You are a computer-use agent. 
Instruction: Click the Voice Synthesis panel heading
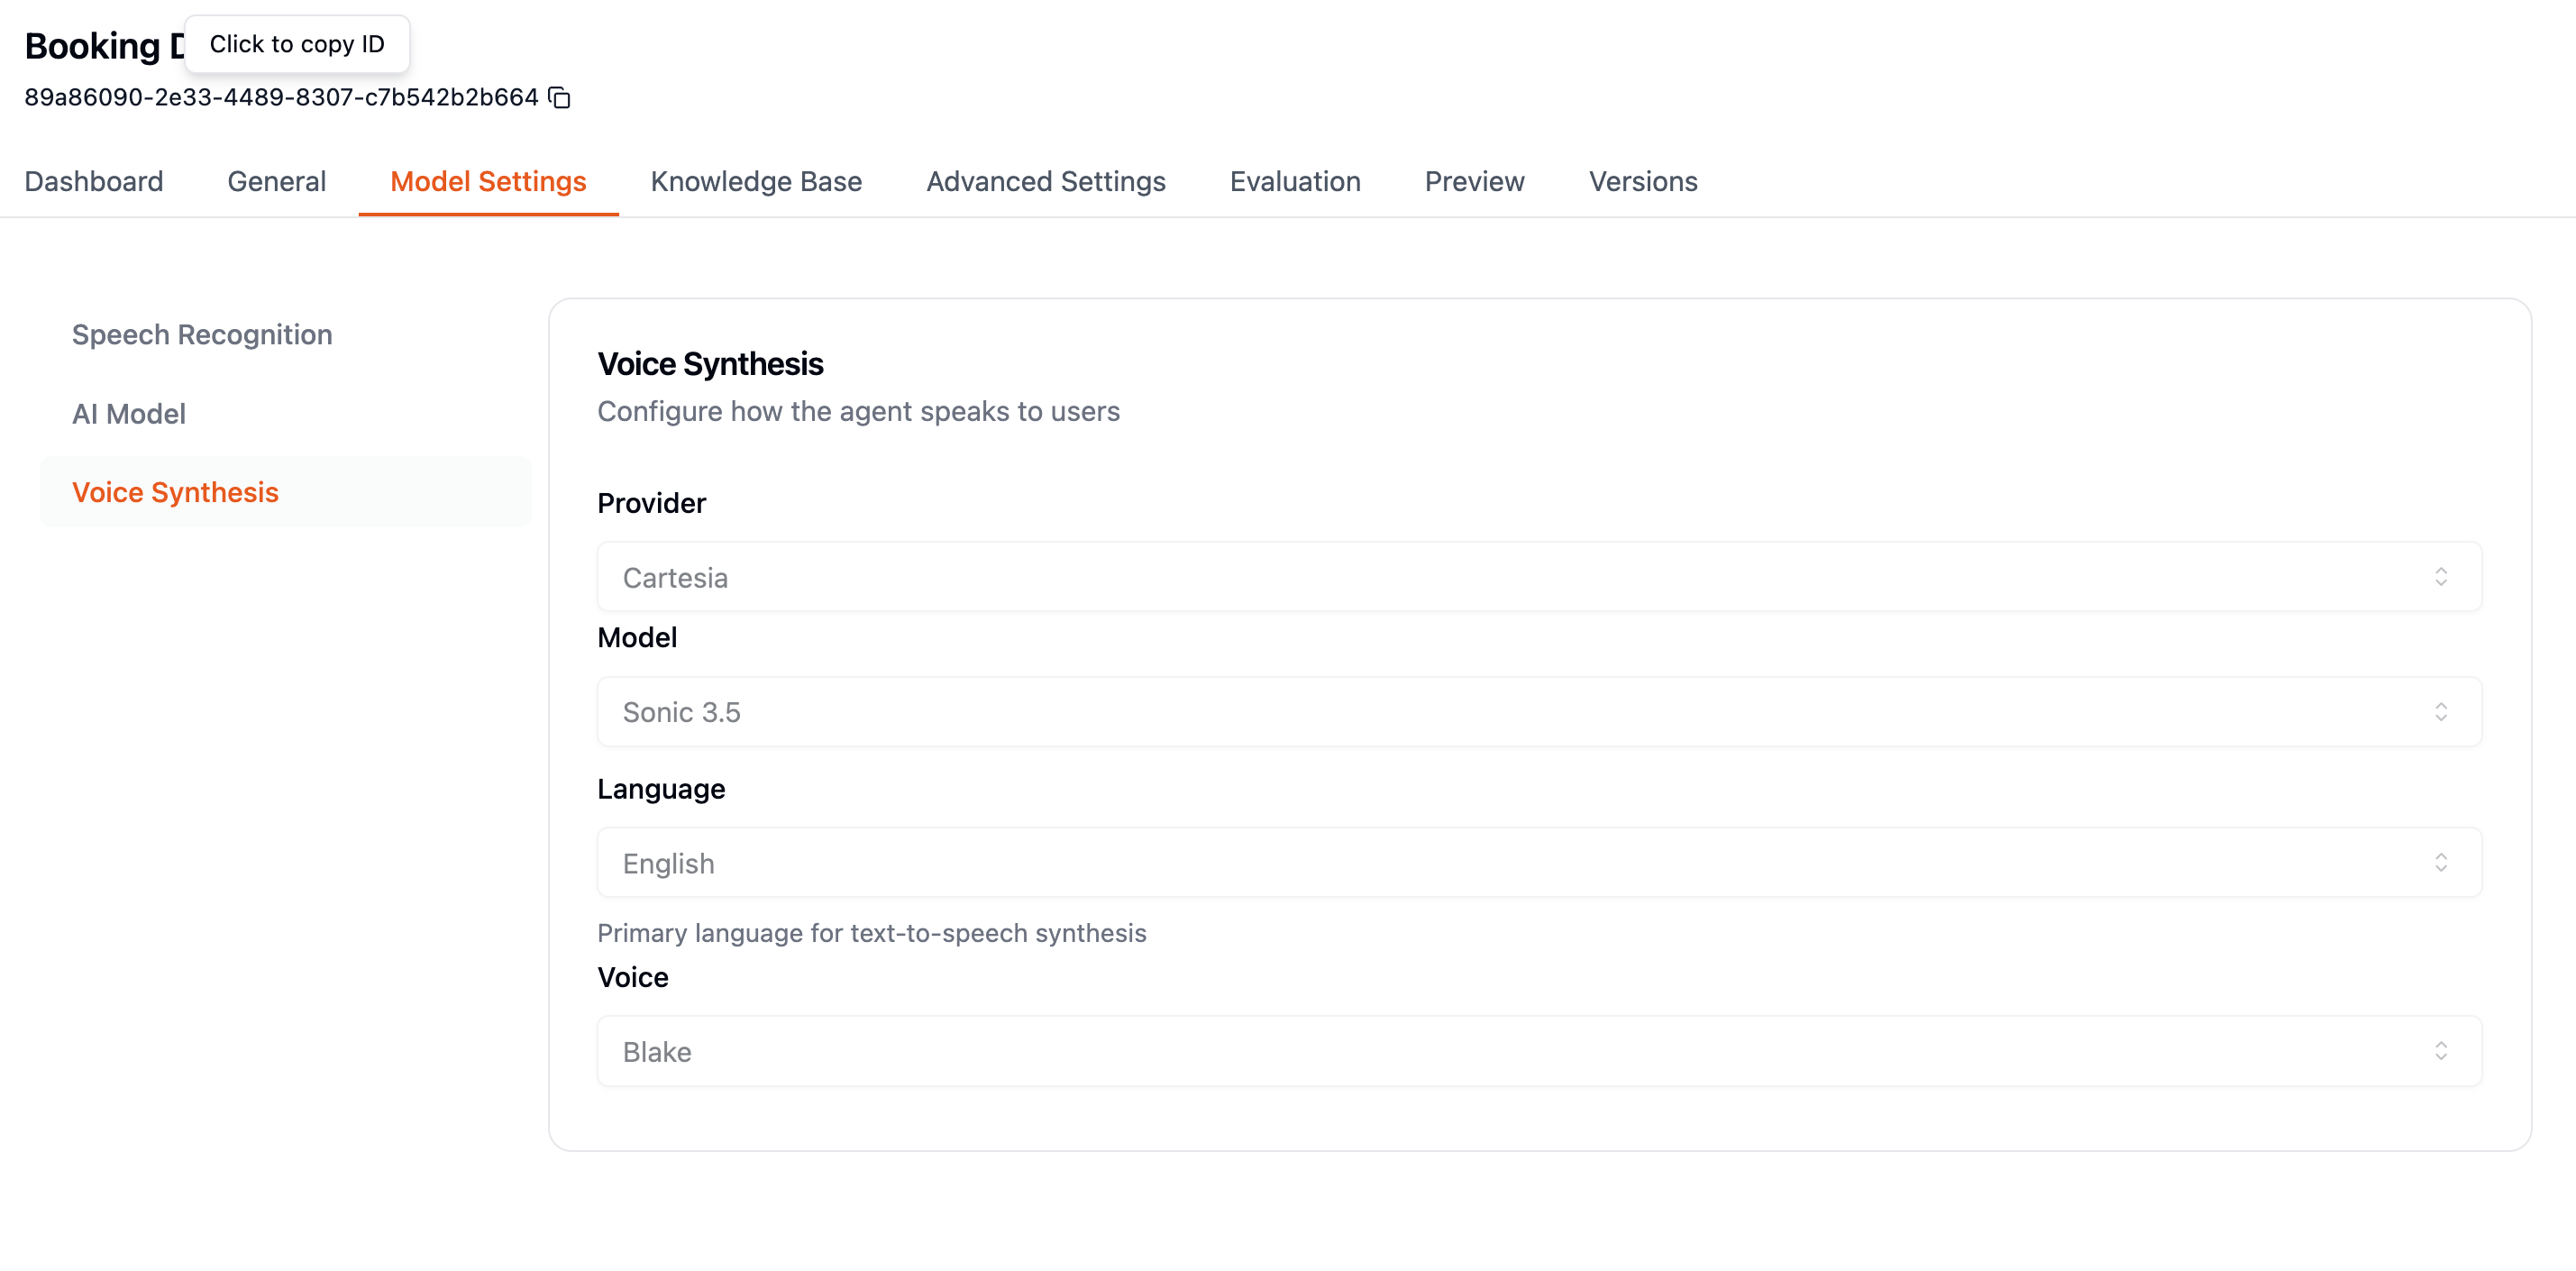(710, 364)
